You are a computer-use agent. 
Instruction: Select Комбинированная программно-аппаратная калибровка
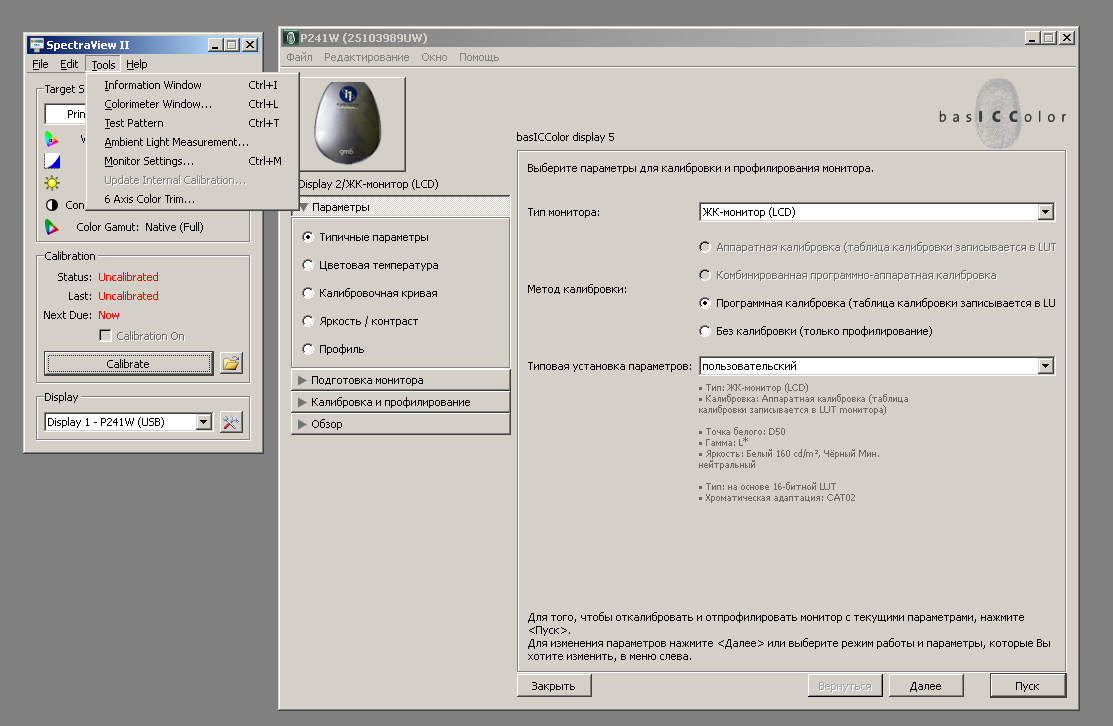tap(704, 275)
